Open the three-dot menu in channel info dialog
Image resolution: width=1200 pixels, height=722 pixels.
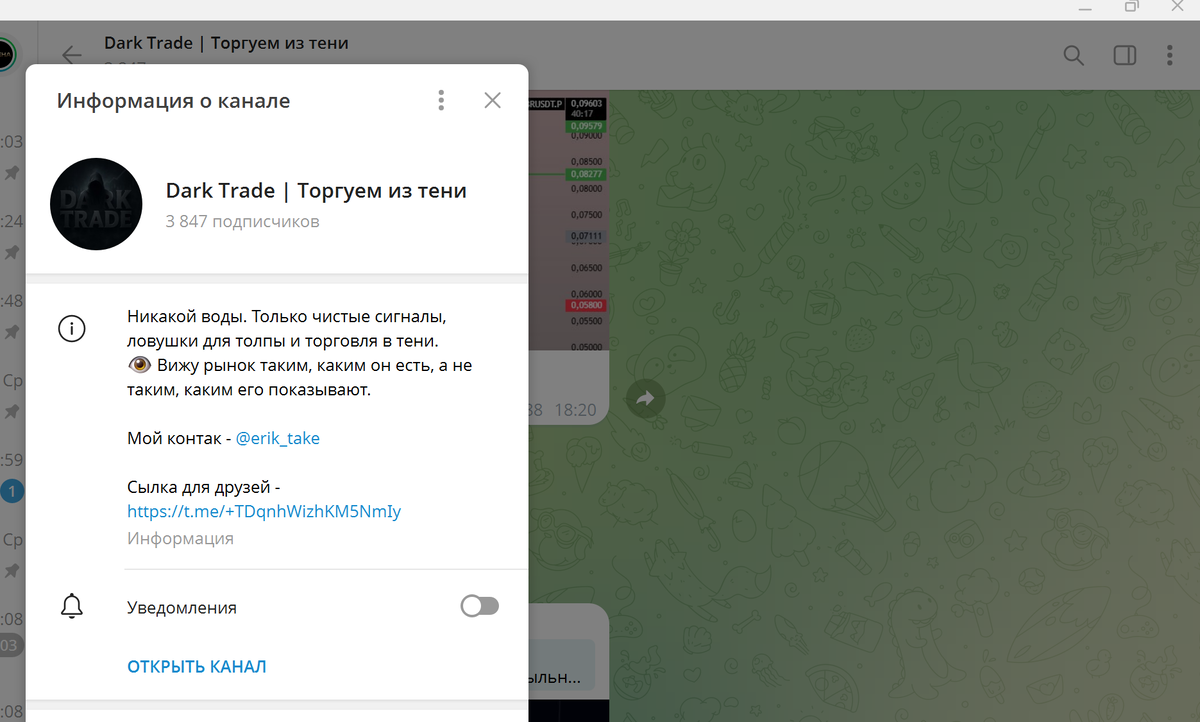pyautogui.click(x=441, y=100)
